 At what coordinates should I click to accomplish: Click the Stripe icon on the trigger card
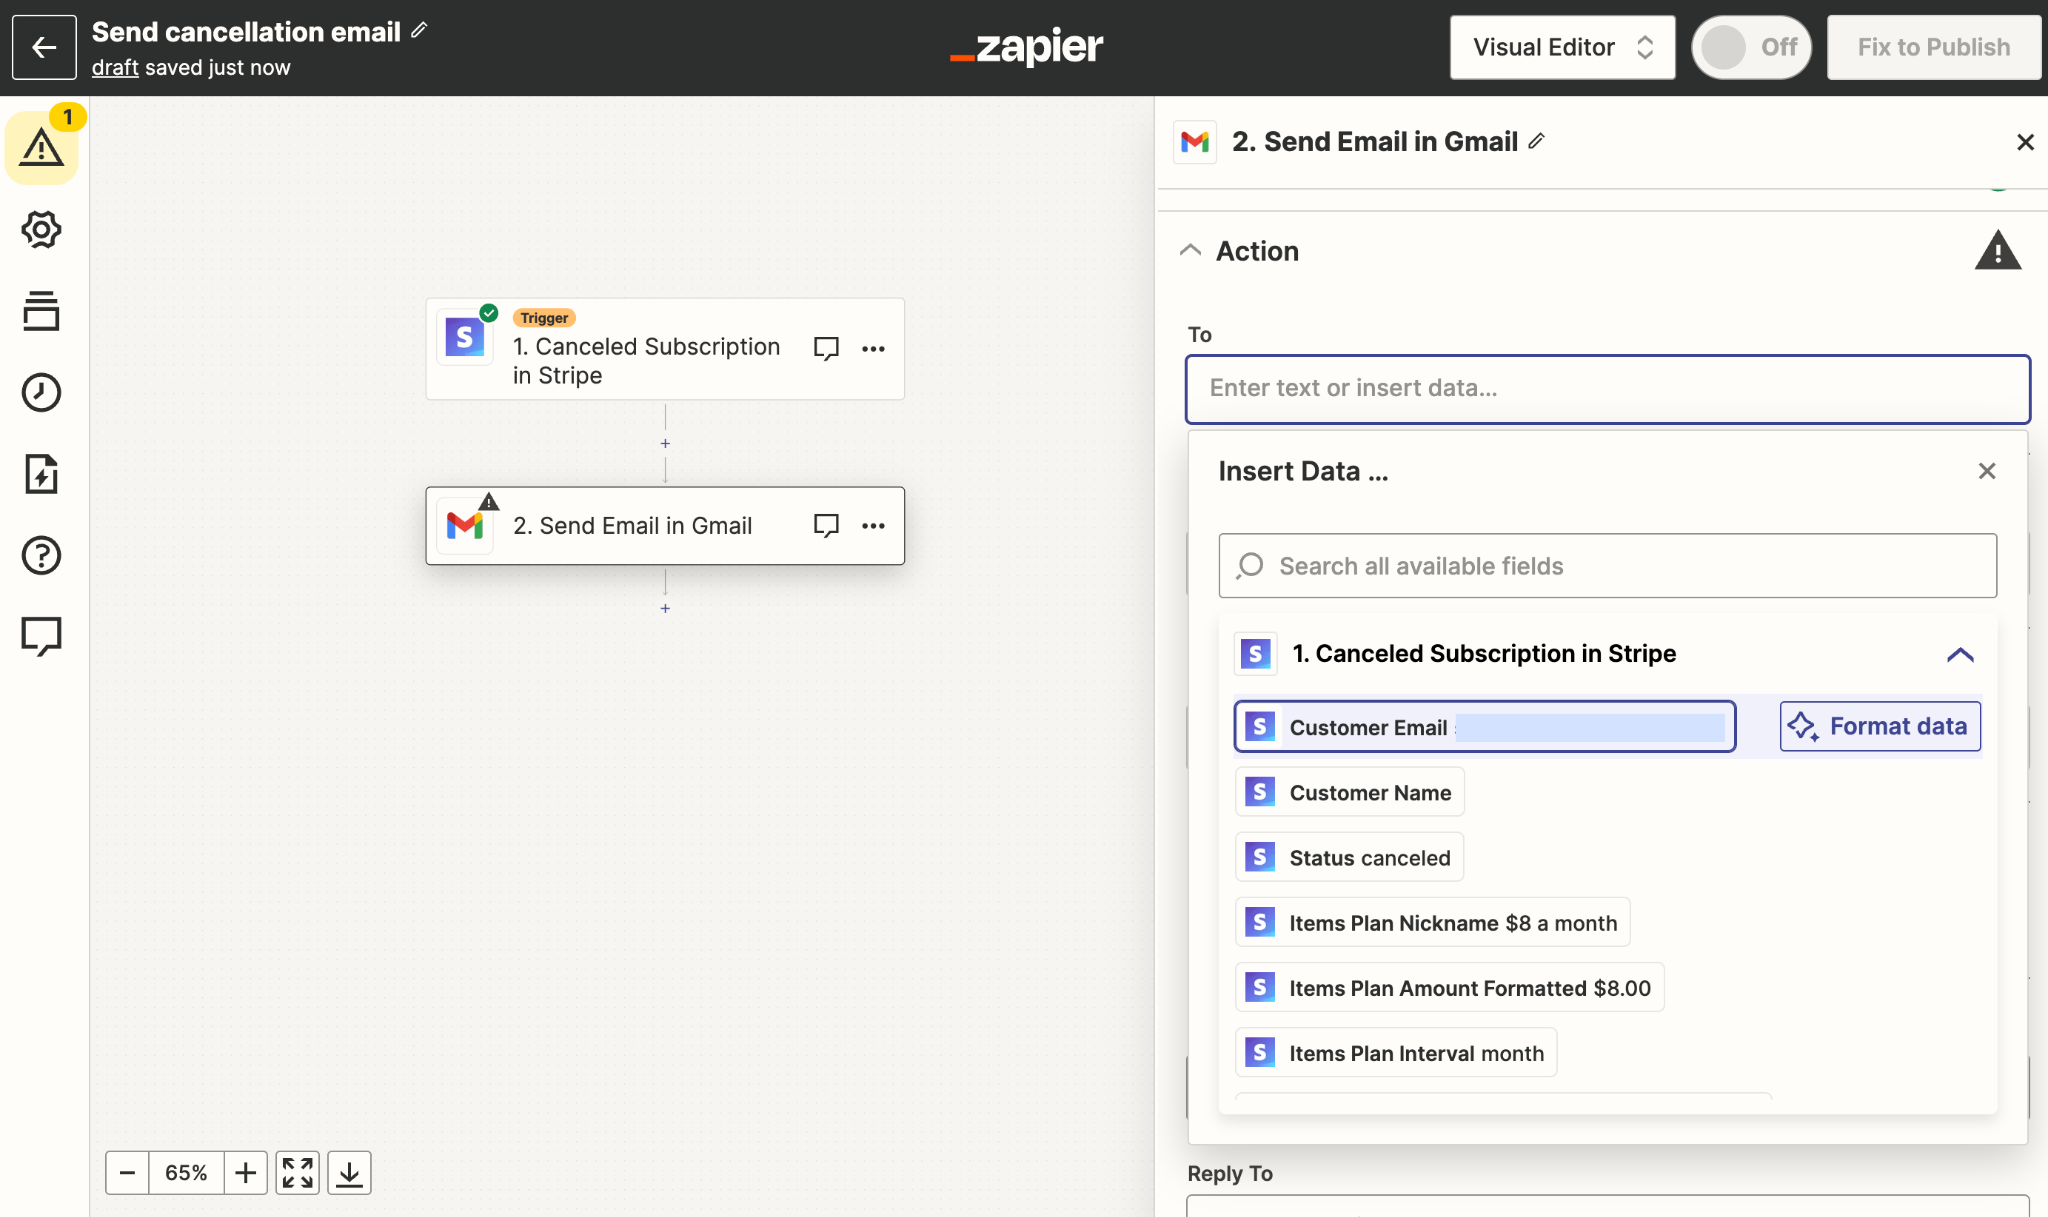click(465, 337)
